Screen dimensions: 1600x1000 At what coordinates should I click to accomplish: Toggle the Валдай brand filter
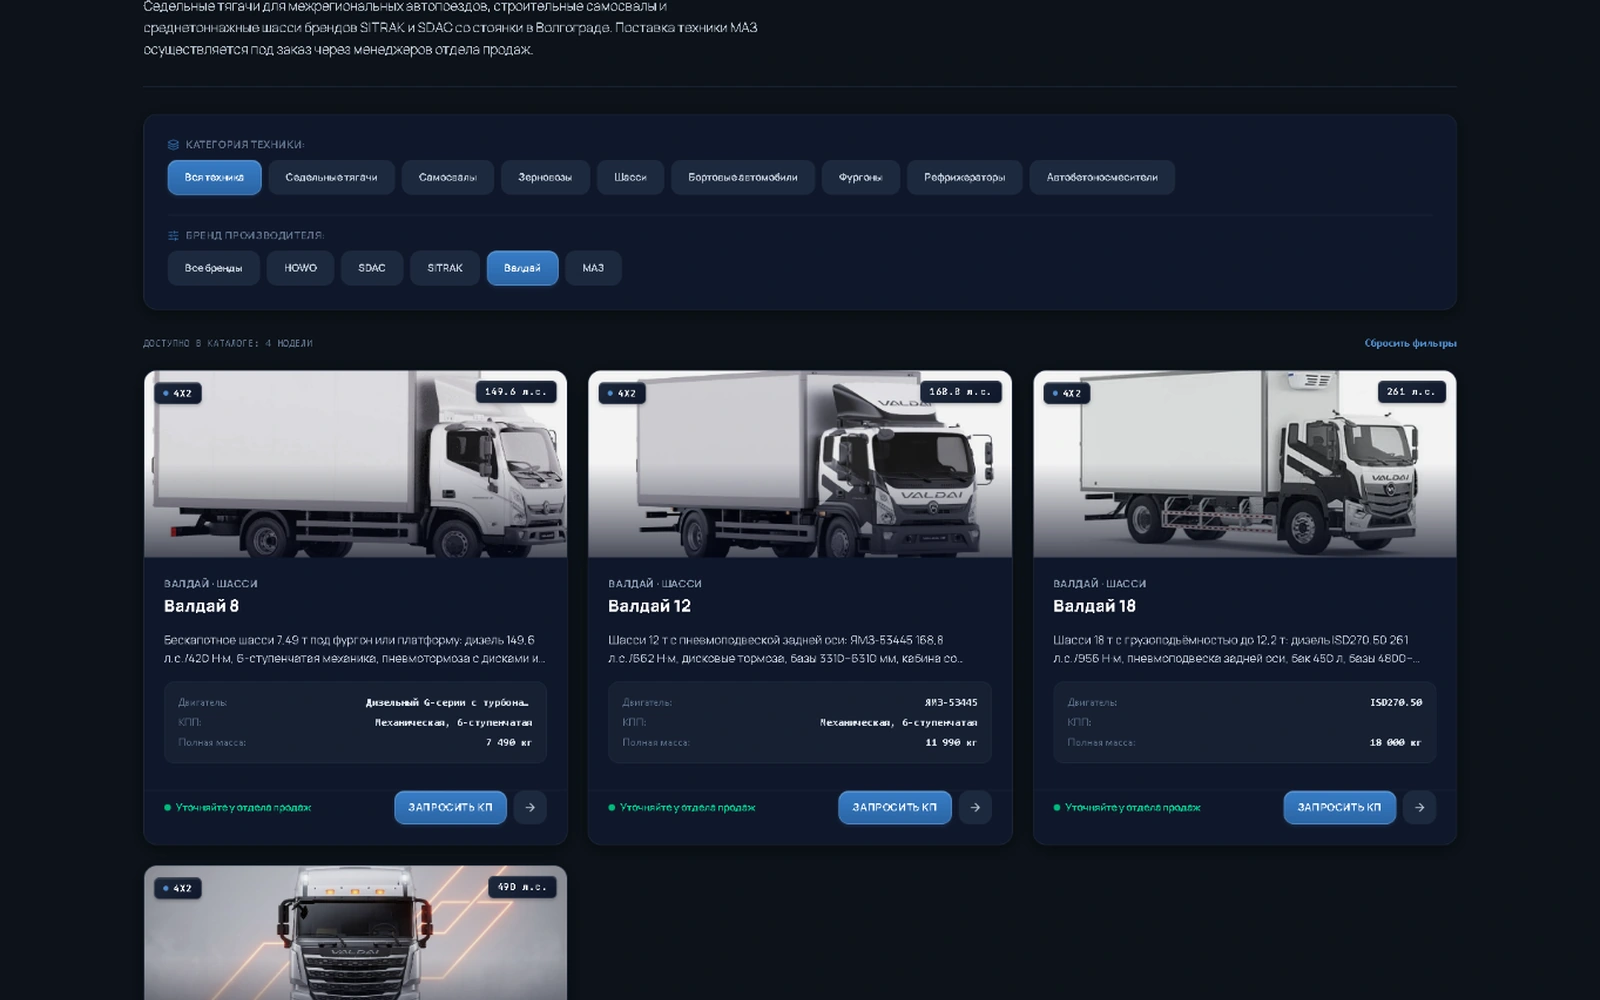[x=522, y=268]
